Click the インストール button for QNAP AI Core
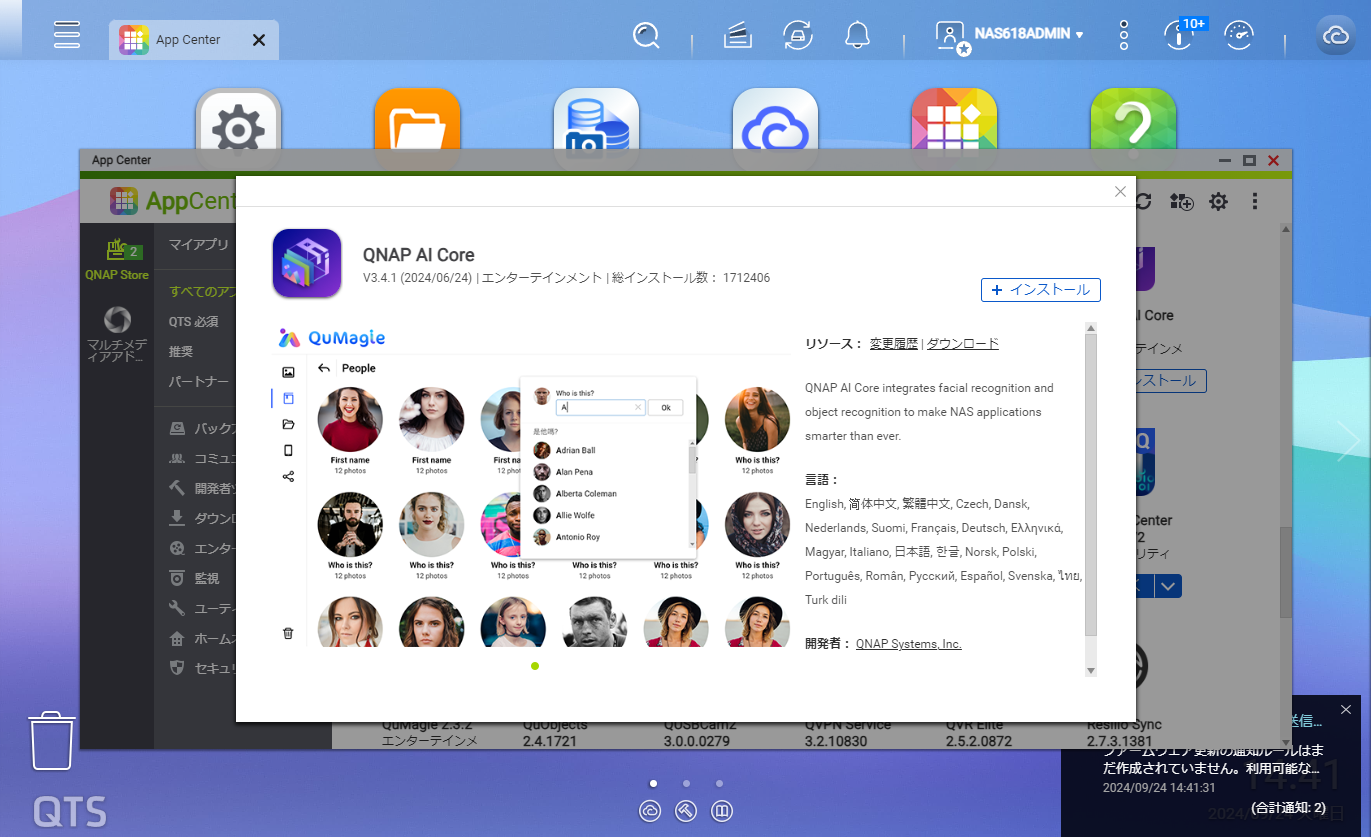Image resolution: width=1371 pixels, height=837 pixels. coord(1041,290)
